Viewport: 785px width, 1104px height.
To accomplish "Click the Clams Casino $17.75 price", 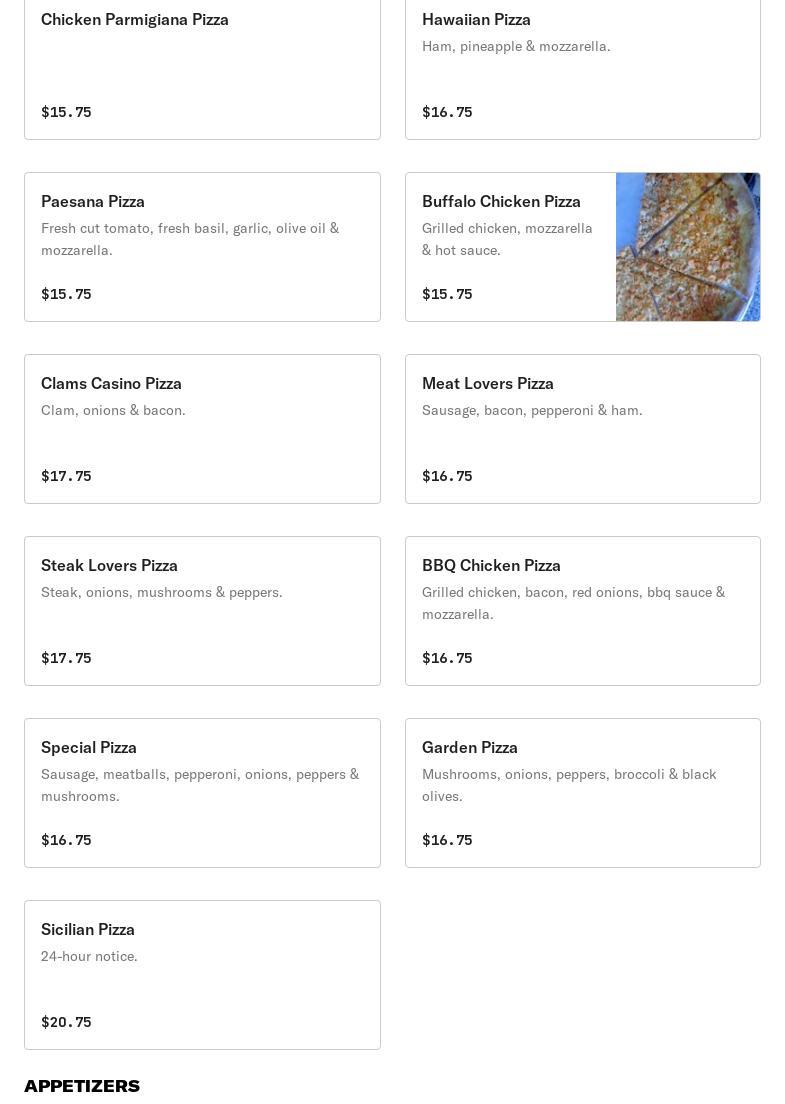I will (66, 476).
